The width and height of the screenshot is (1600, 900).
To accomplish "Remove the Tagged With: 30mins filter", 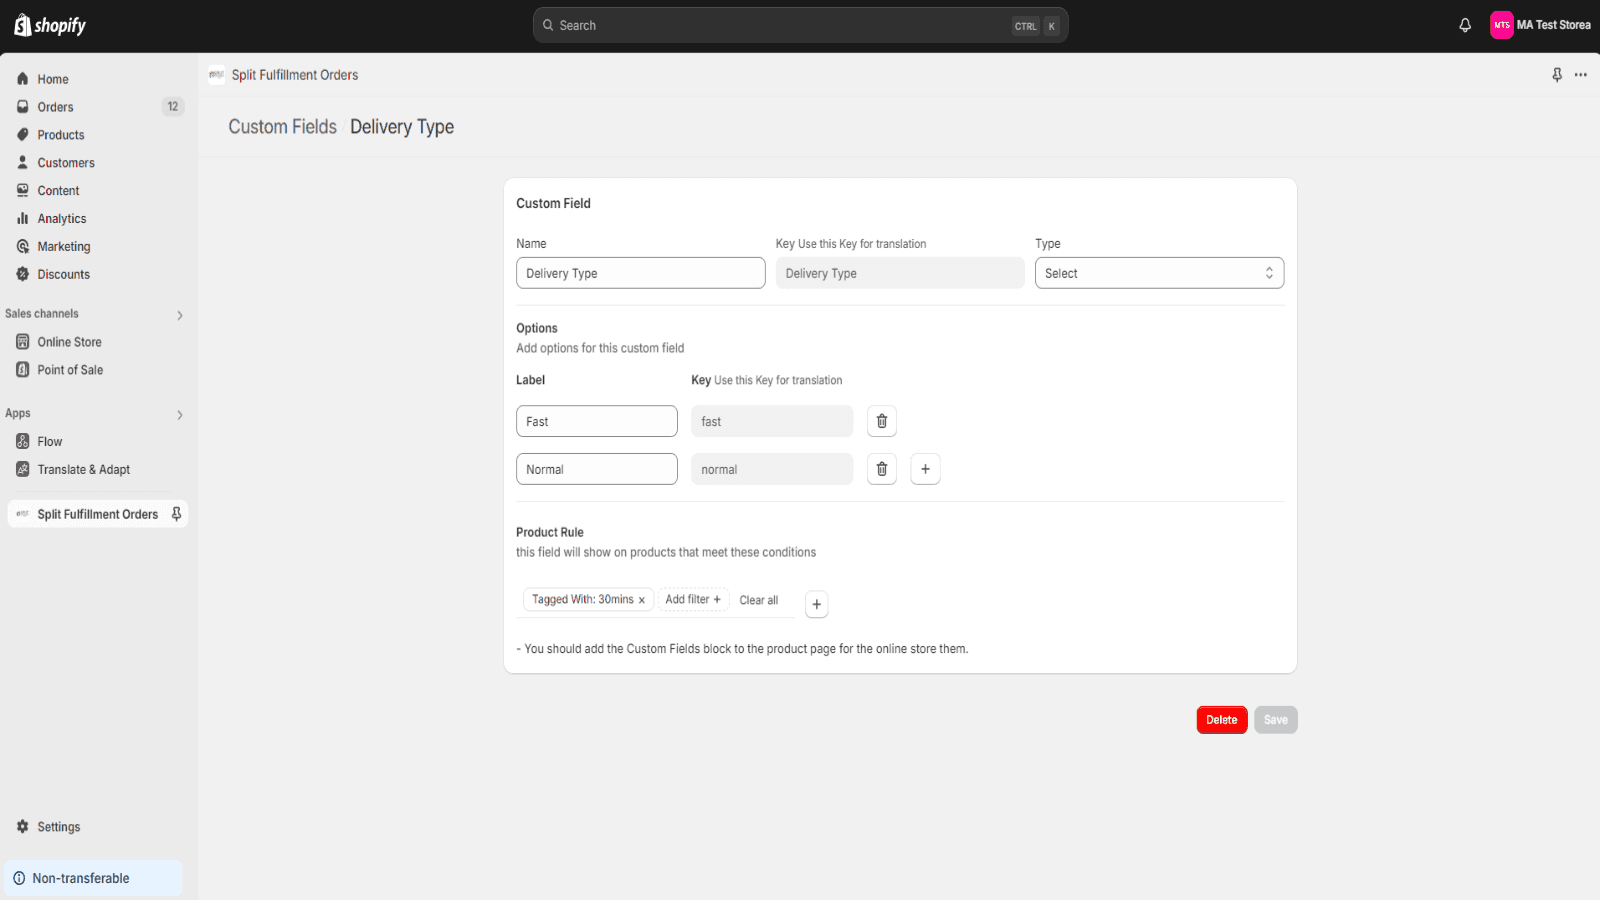I will pyautogui.click(x=642, y=600).
